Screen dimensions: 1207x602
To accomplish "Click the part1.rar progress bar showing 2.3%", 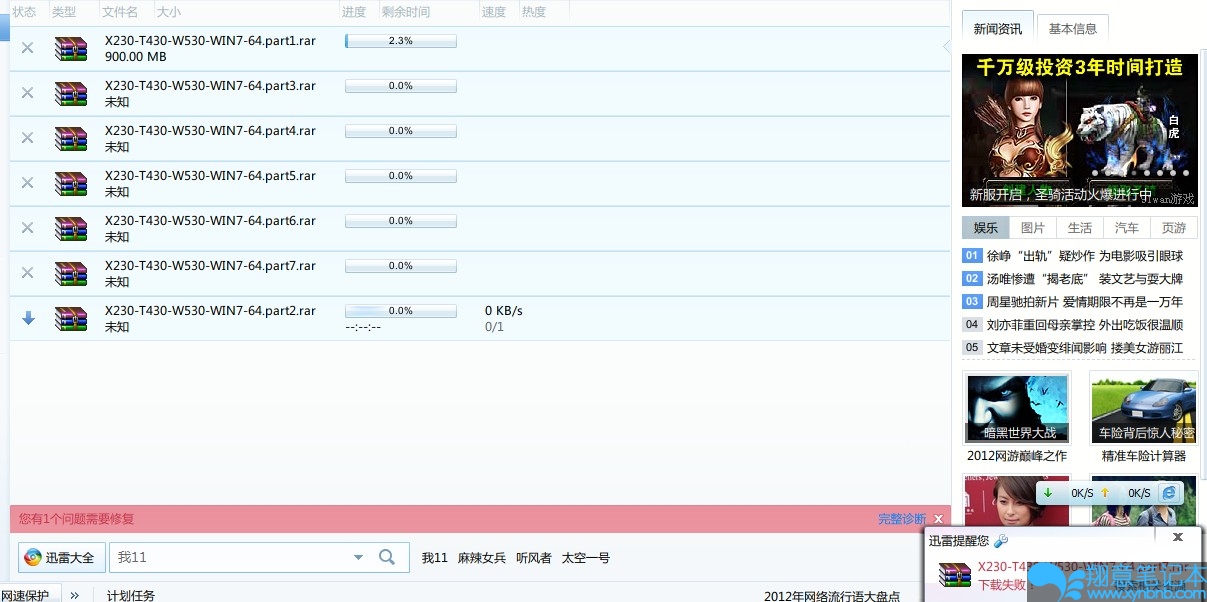I will (x=401, y=41).
